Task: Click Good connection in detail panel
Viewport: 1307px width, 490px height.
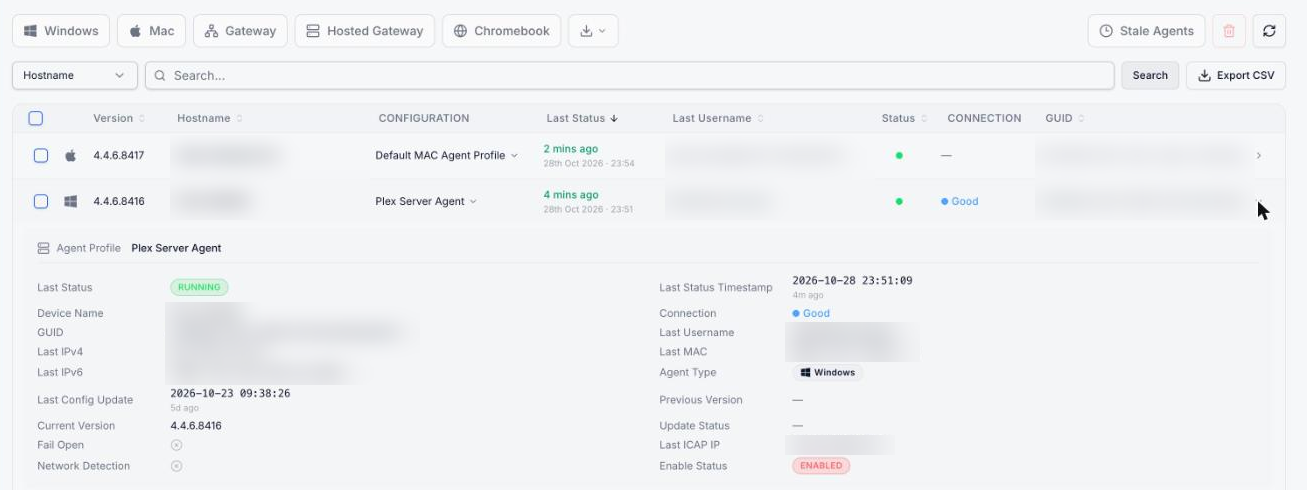Action: [811, 313]
